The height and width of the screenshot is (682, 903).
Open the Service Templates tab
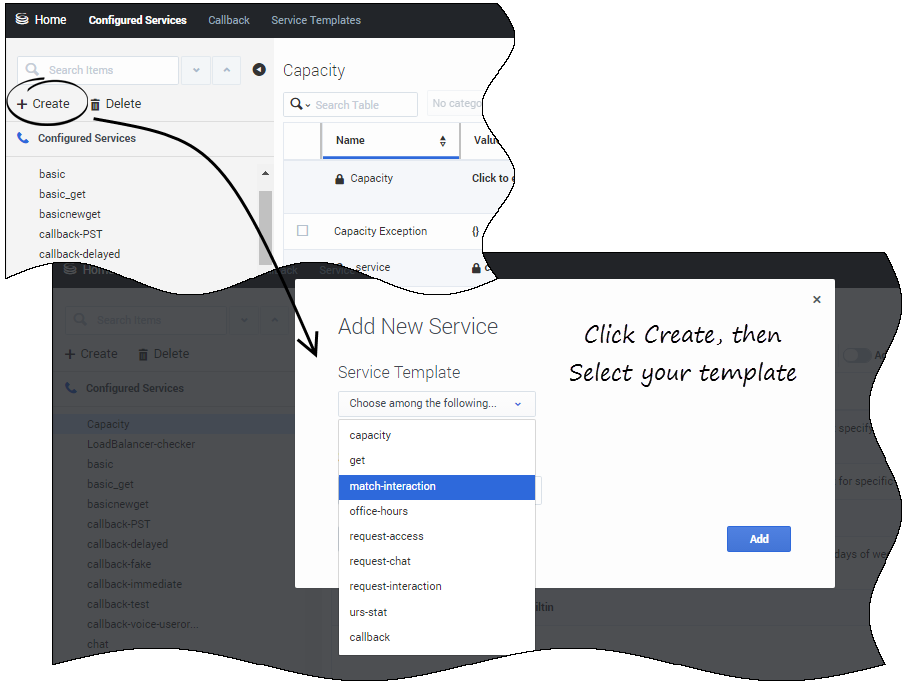coord(316,20)
